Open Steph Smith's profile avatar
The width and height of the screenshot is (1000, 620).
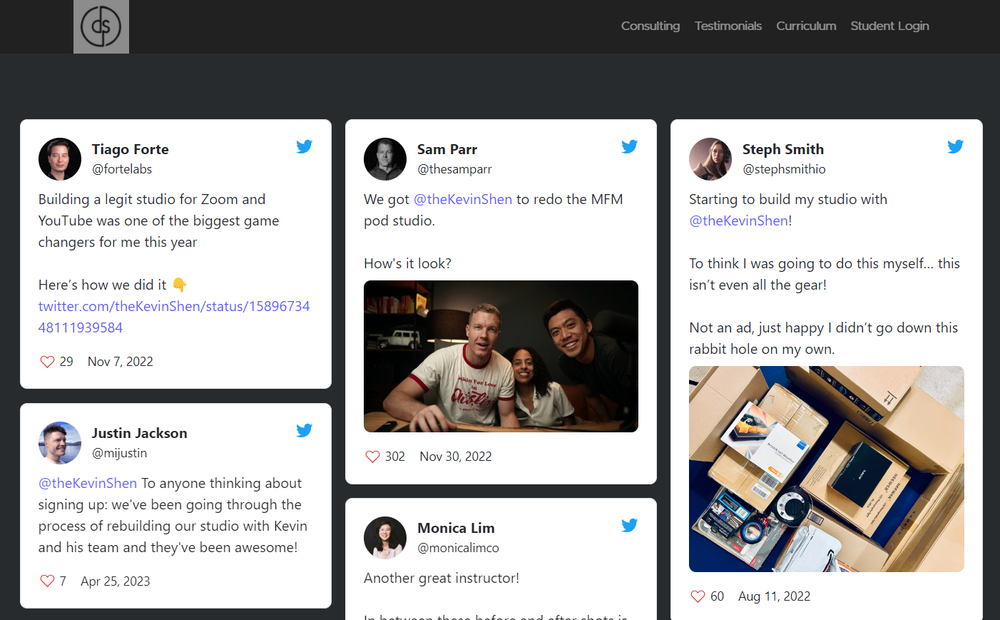click(x=710, y=159)
